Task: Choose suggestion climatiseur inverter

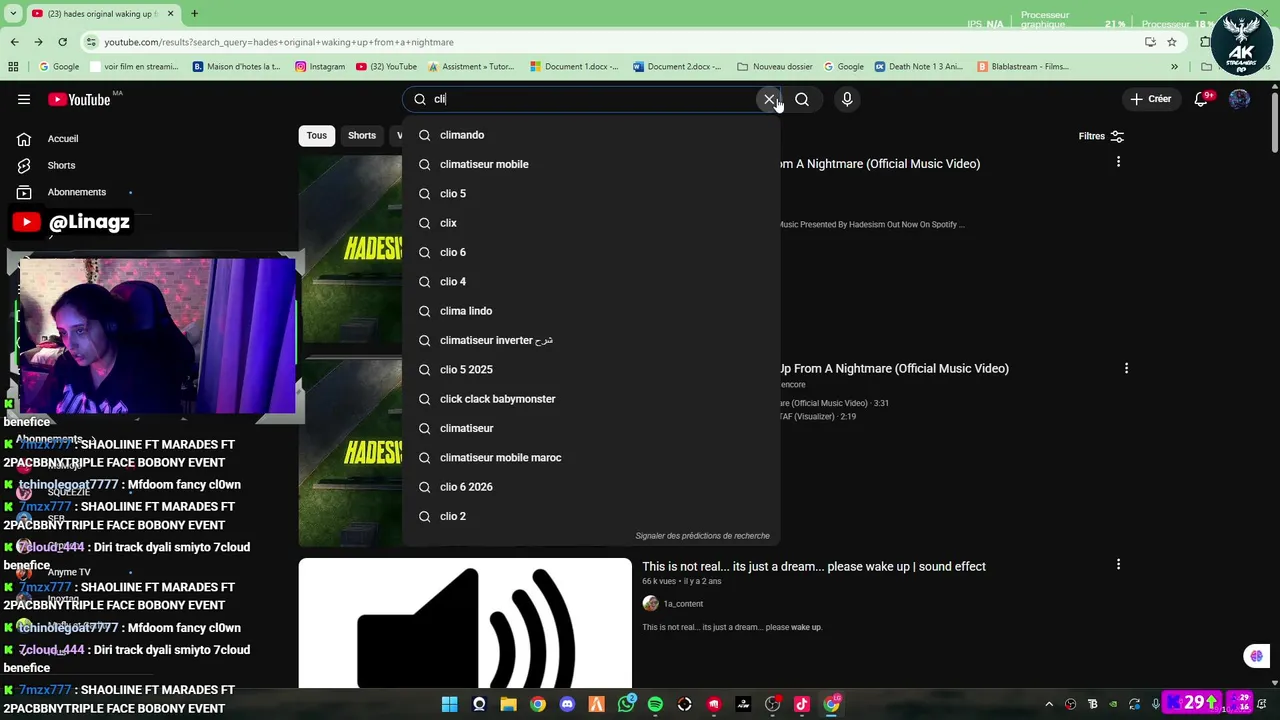Action: coord(591,340)
